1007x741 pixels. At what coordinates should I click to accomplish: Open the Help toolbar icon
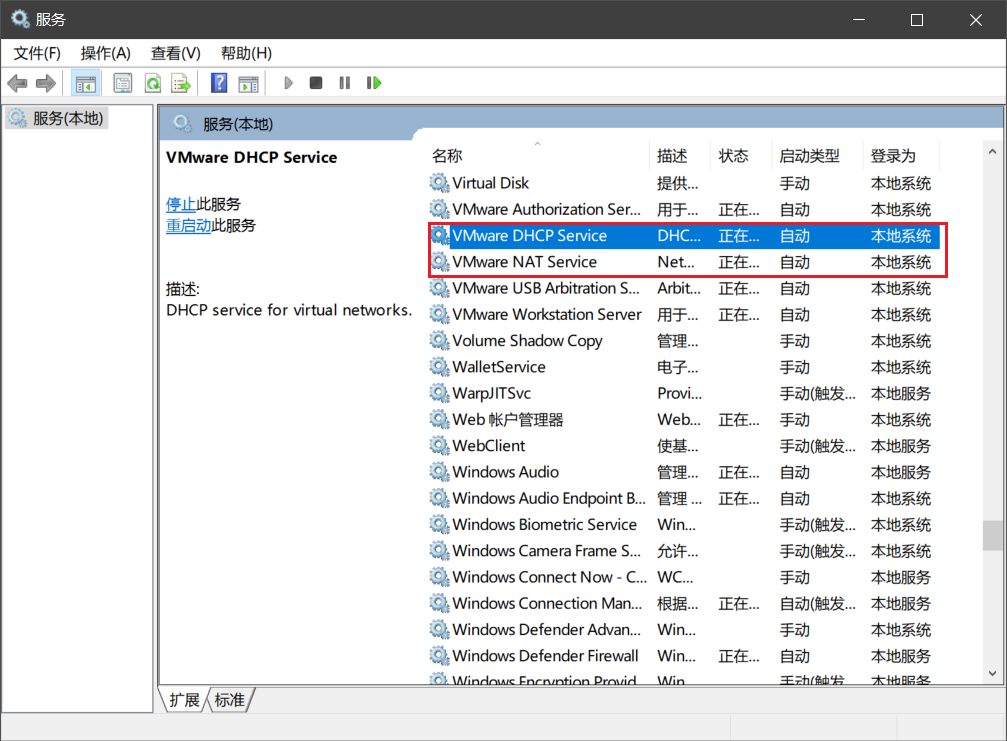coord(219,83)
